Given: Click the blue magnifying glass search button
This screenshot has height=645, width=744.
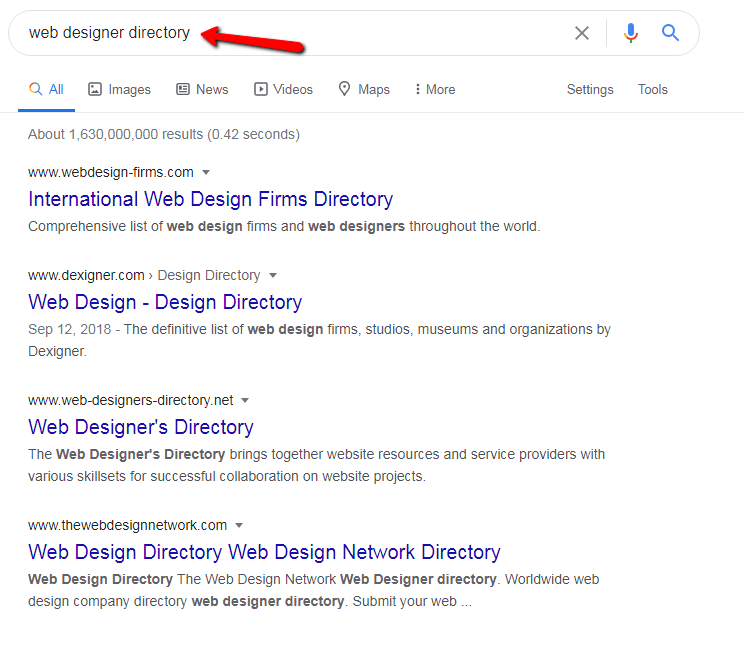Looking at the screenshot, I should point(670,33).
